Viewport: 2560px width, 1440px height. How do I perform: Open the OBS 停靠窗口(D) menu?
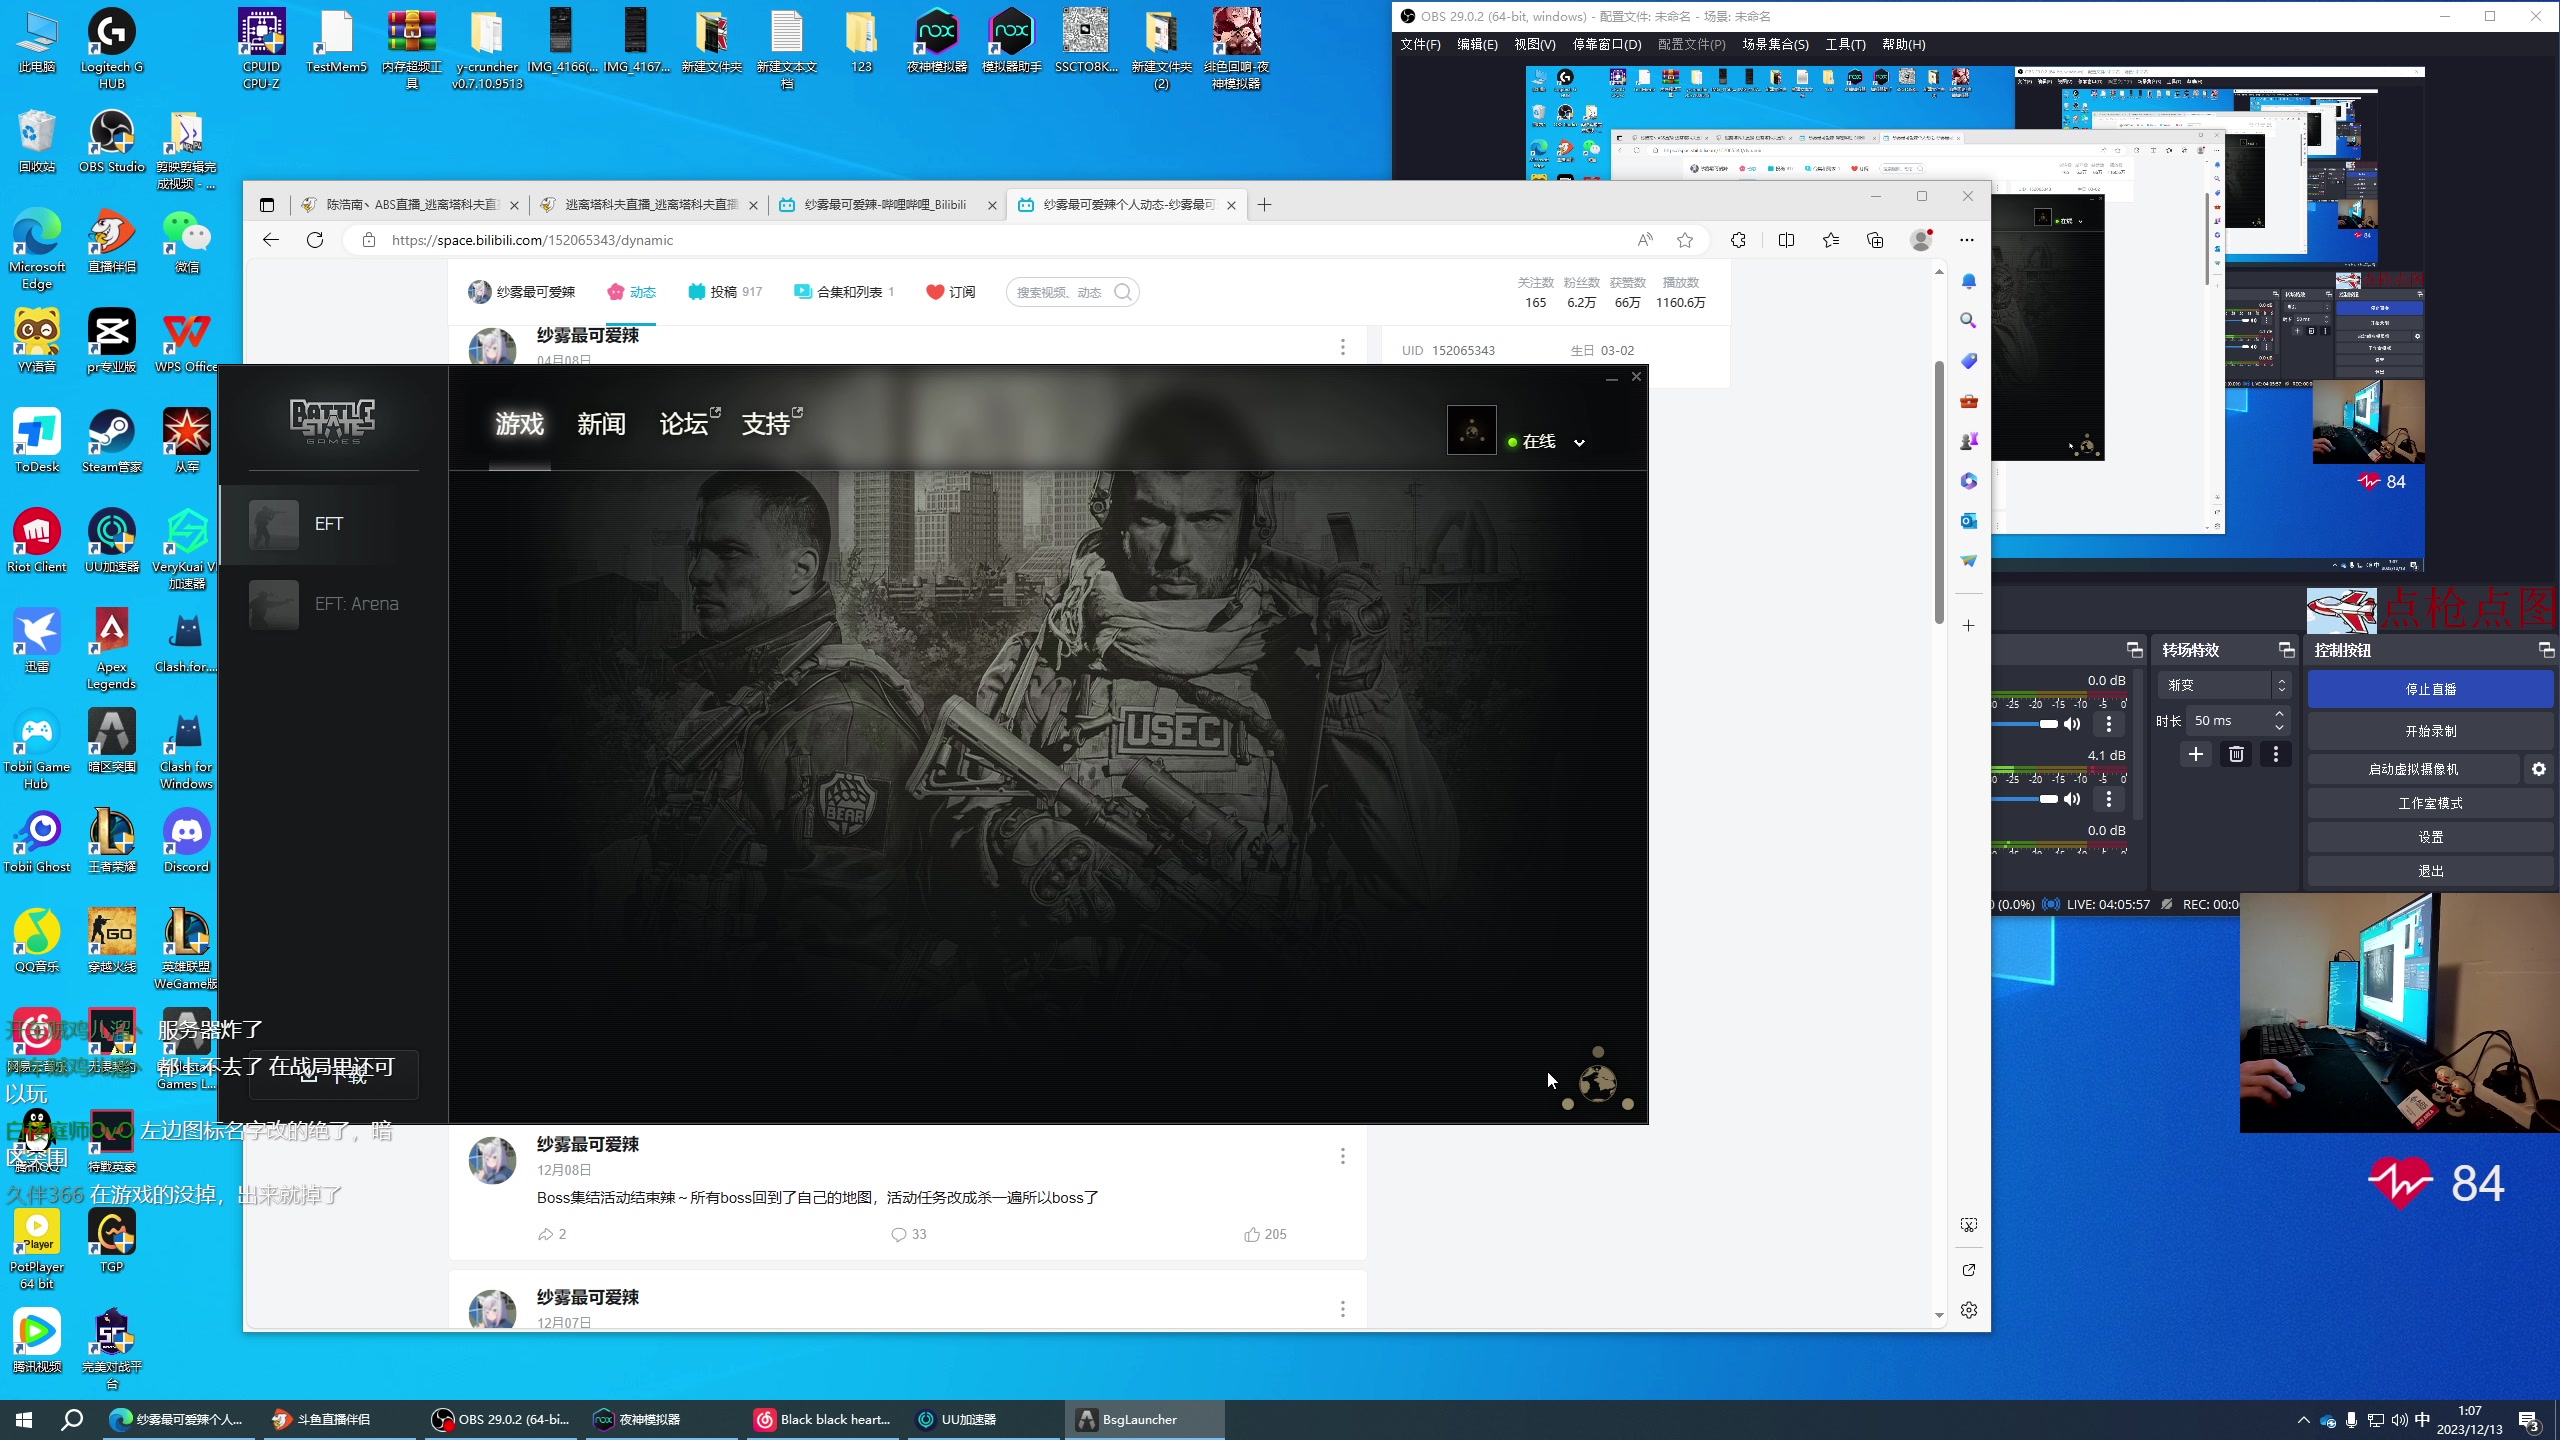tap(1606, 44)
